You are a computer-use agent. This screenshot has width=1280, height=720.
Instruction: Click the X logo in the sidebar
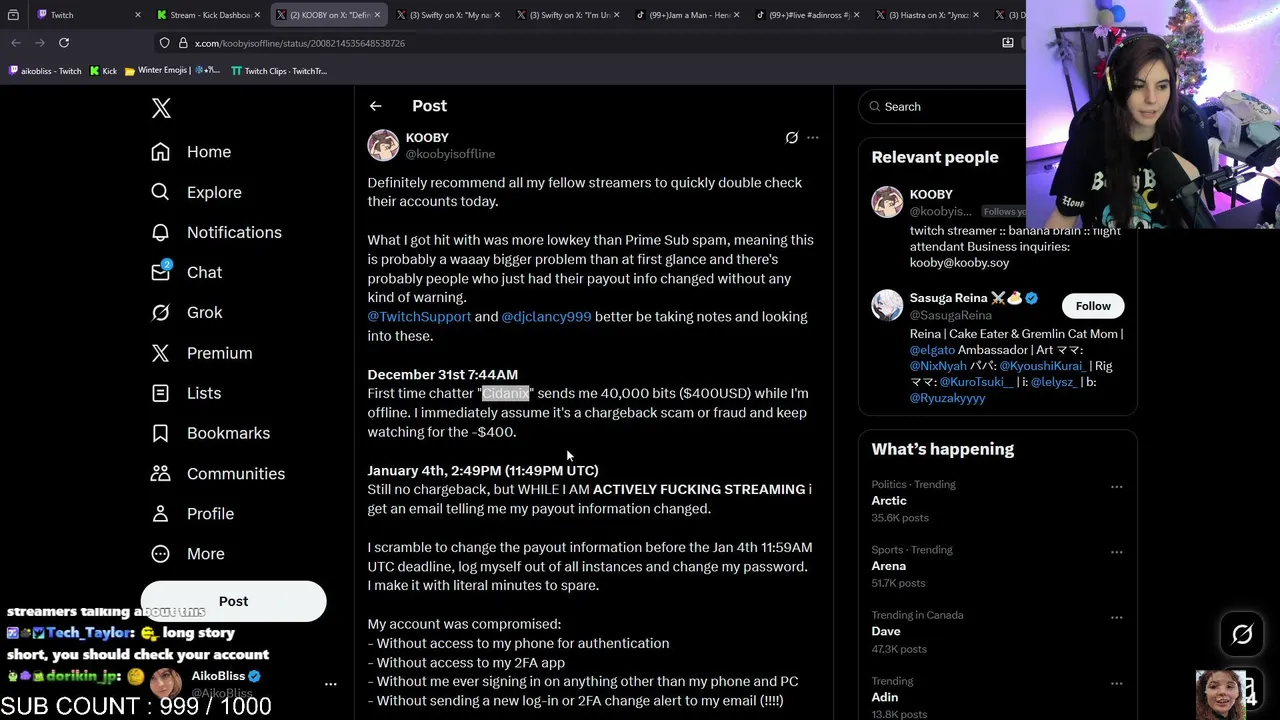161,108
